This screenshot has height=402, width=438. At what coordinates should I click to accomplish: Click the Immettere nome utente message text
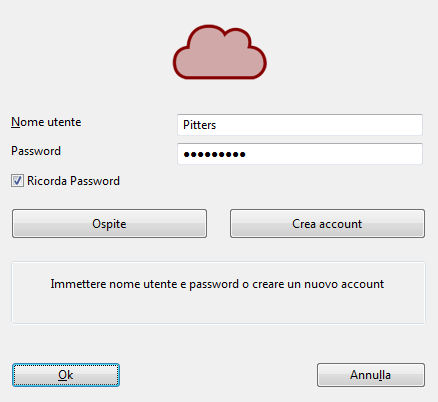(x=217, y=284)
